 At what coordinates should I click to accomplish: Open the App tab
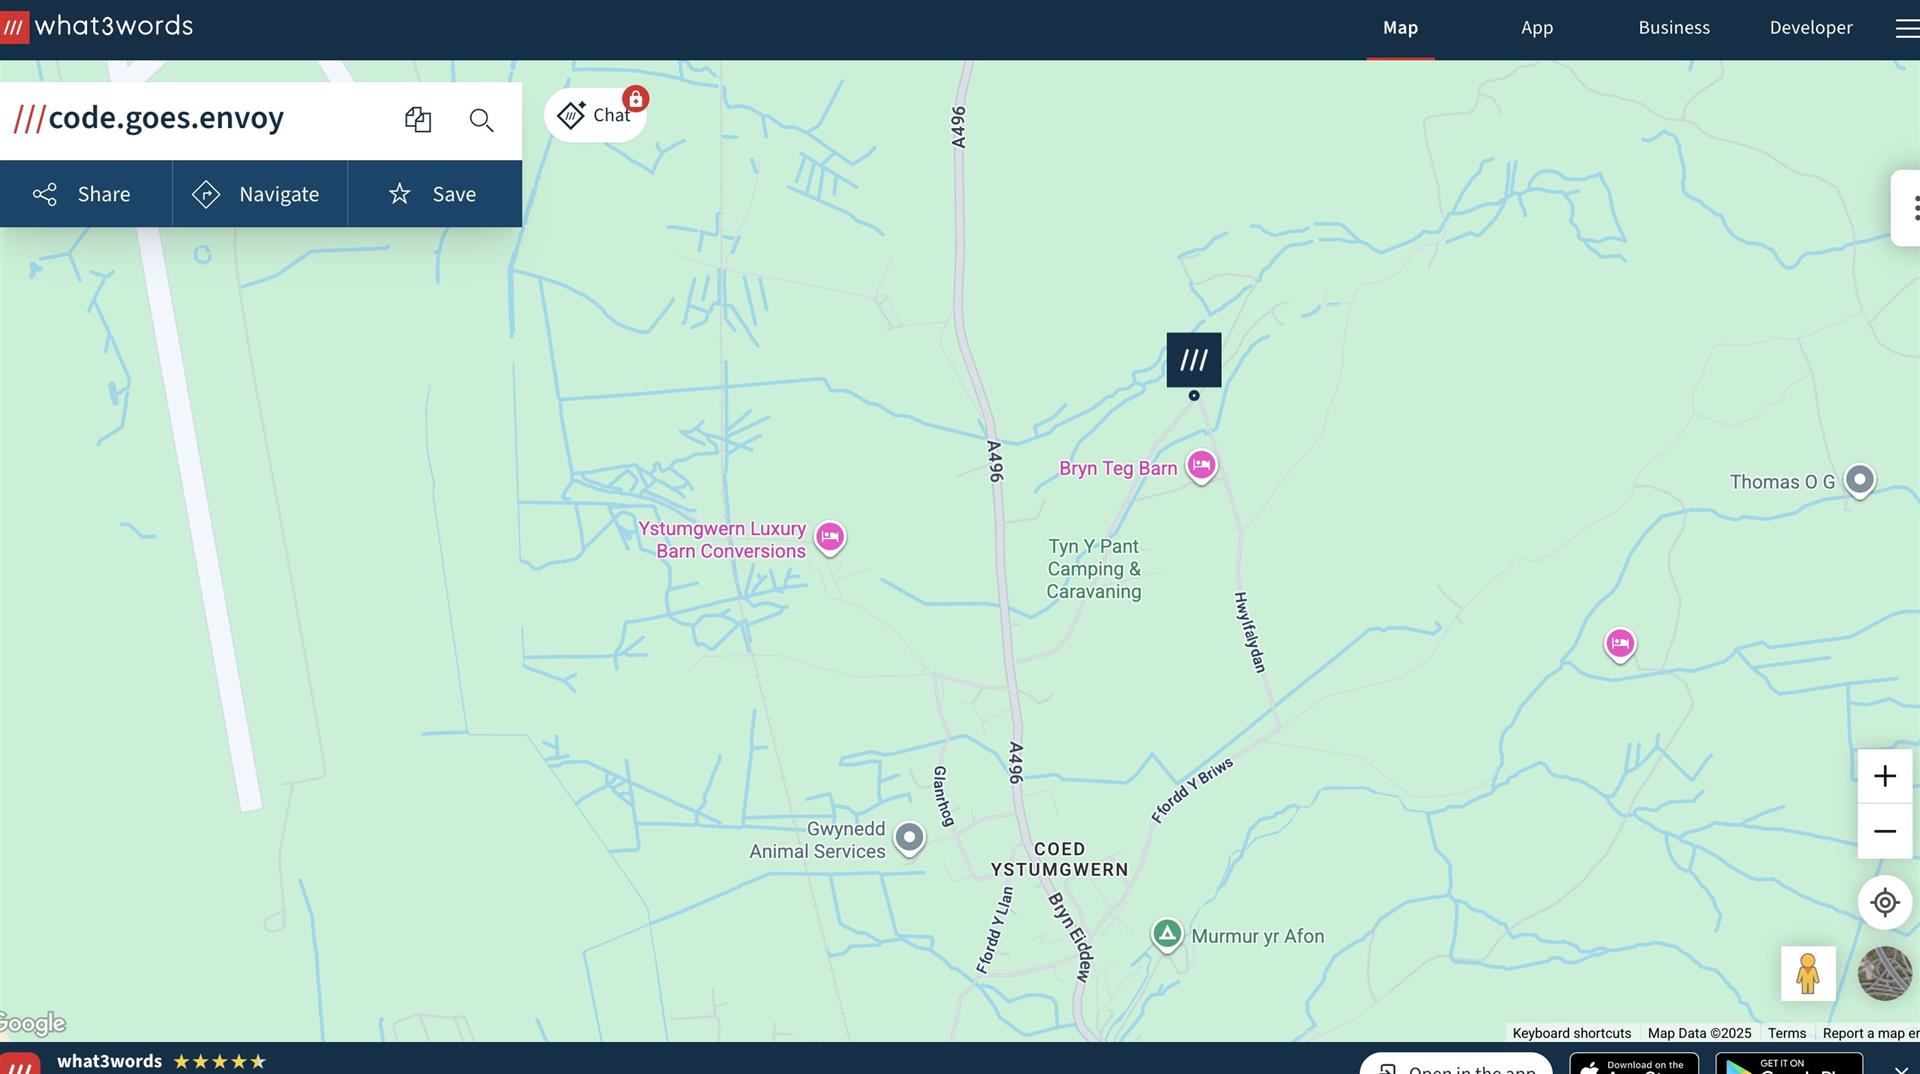[x=1536, y=28]
